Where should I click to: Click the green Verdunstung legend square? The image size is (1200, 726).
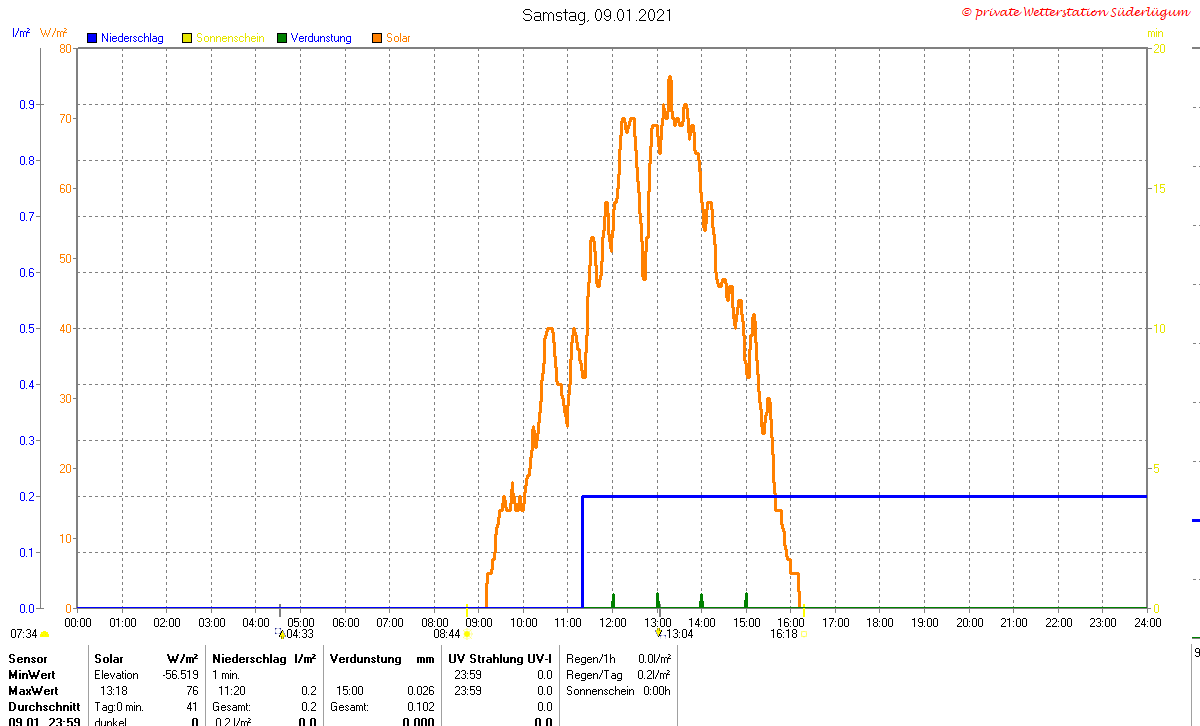point(282,38)
